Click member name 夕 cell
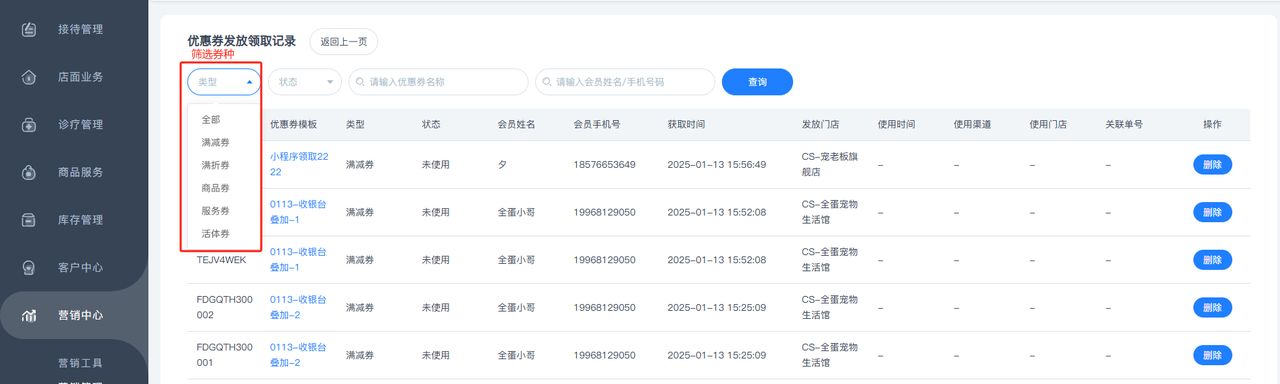The width and height of the screenshot is (1280, 384). tap(502, 164)
